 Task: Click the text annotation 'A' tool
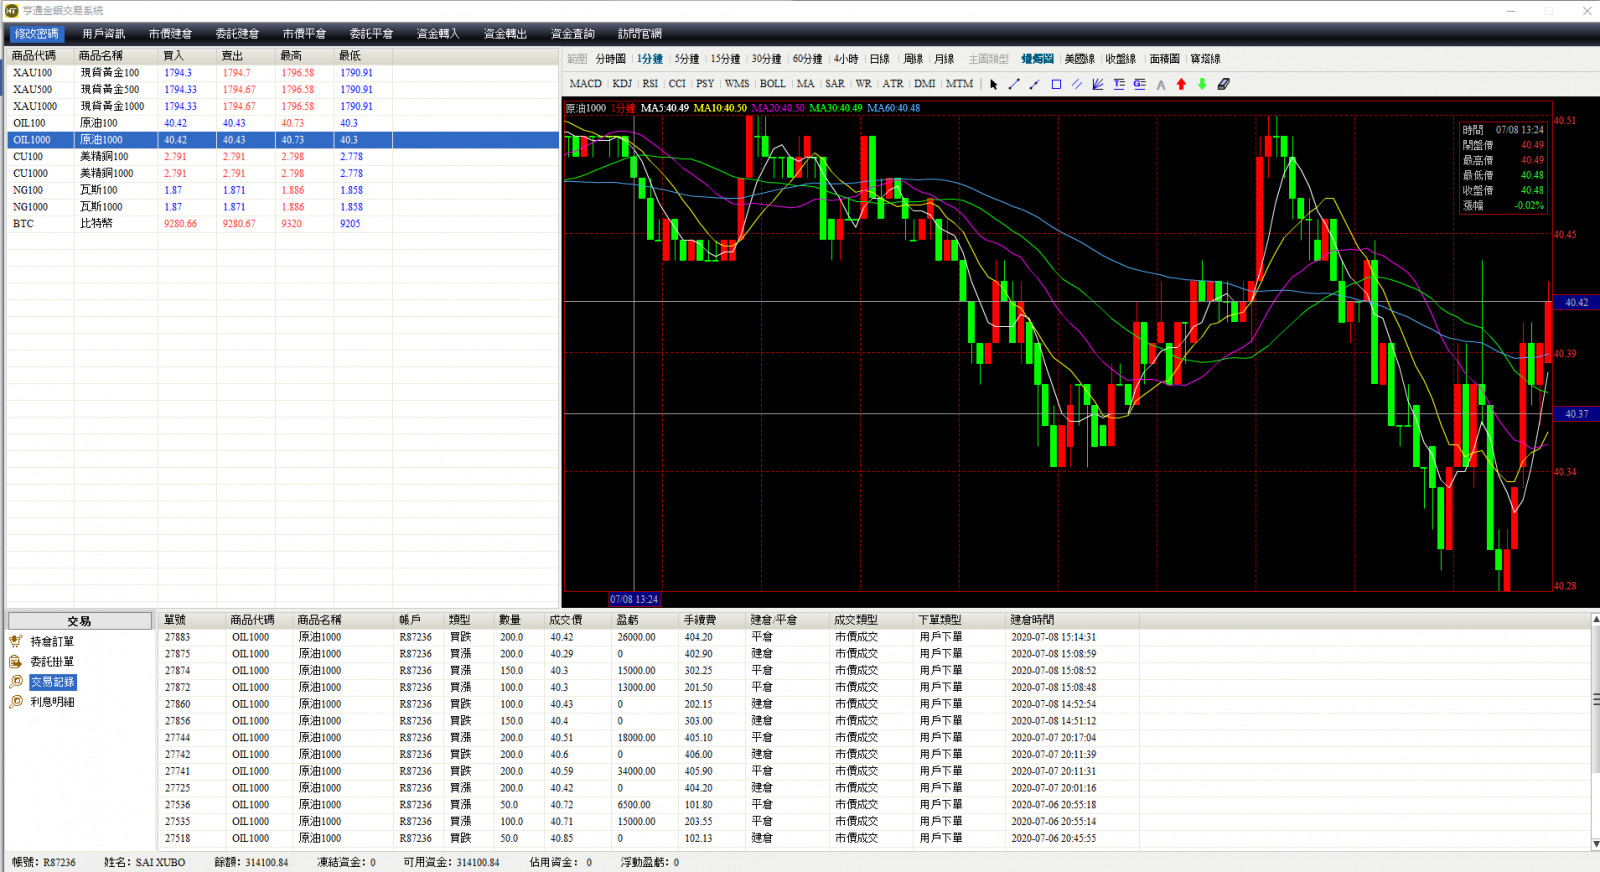click(x=1160, y=85)
